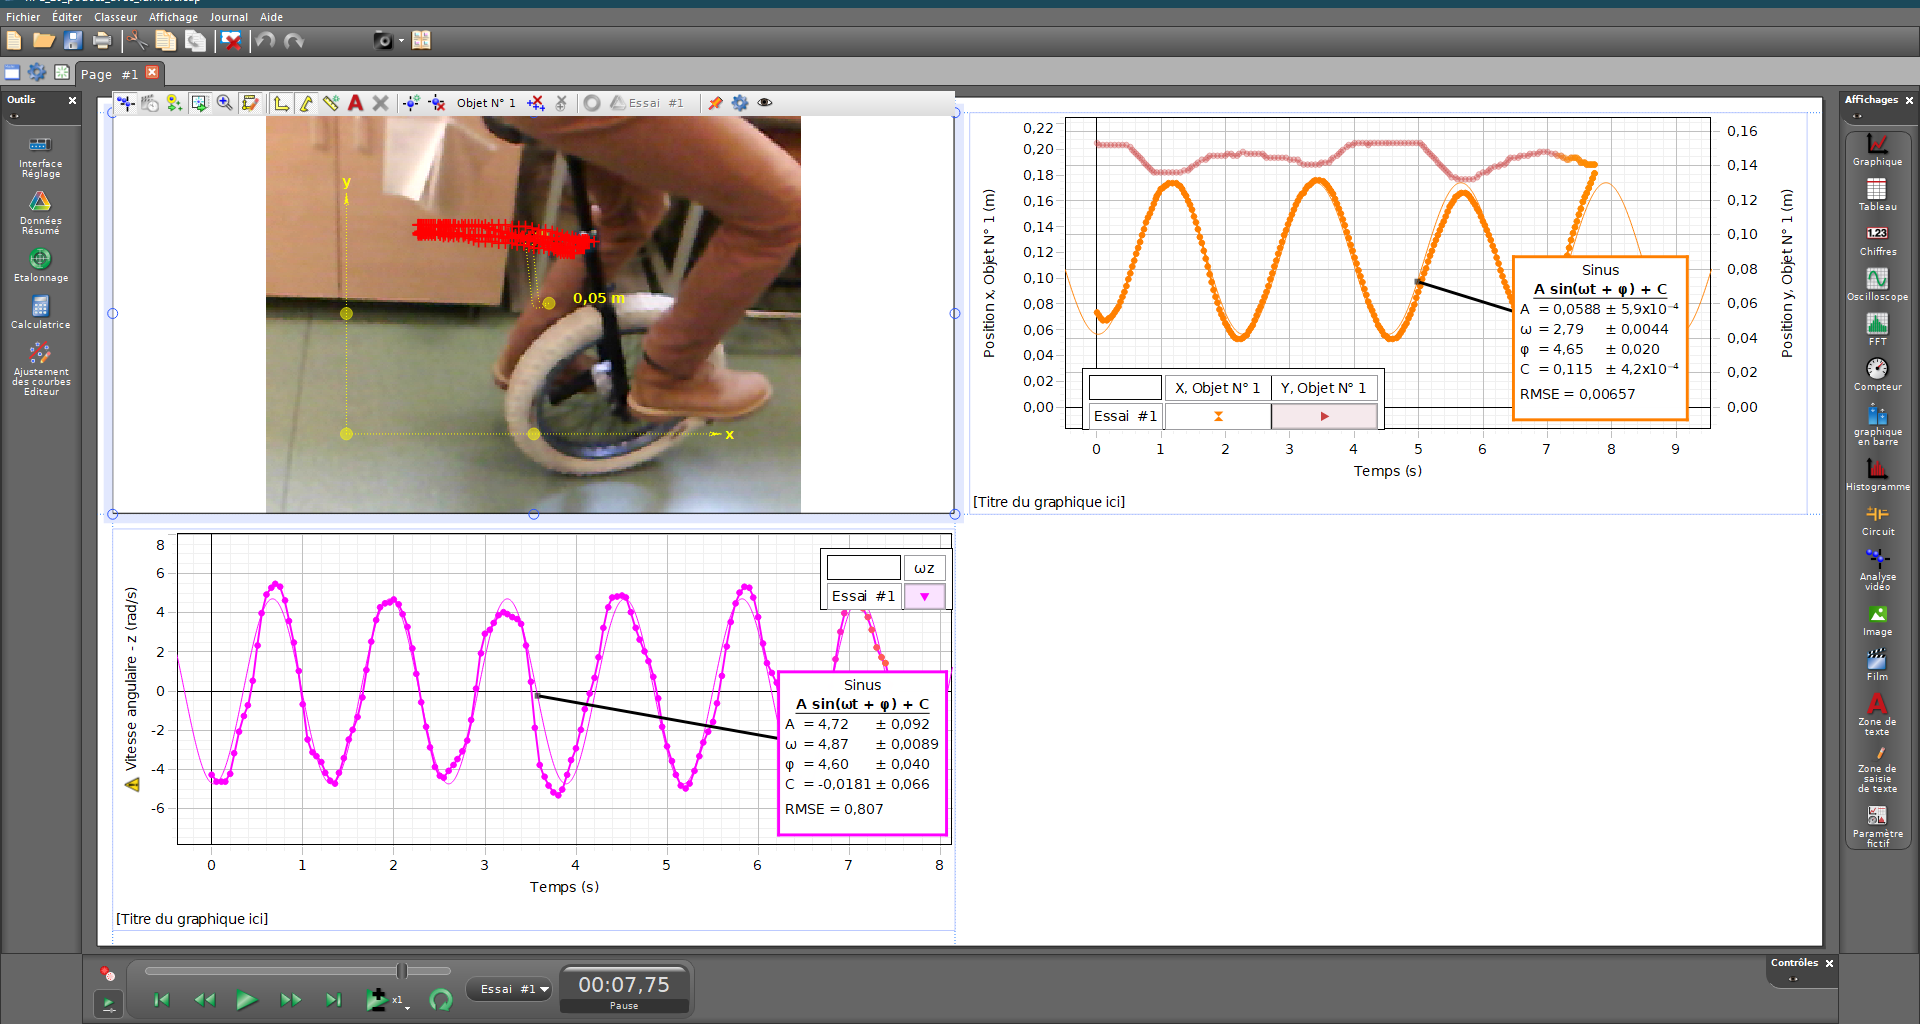Screen dimensions: 1920x1024
Task: Add an FFT display
Action: point(1877,330)
